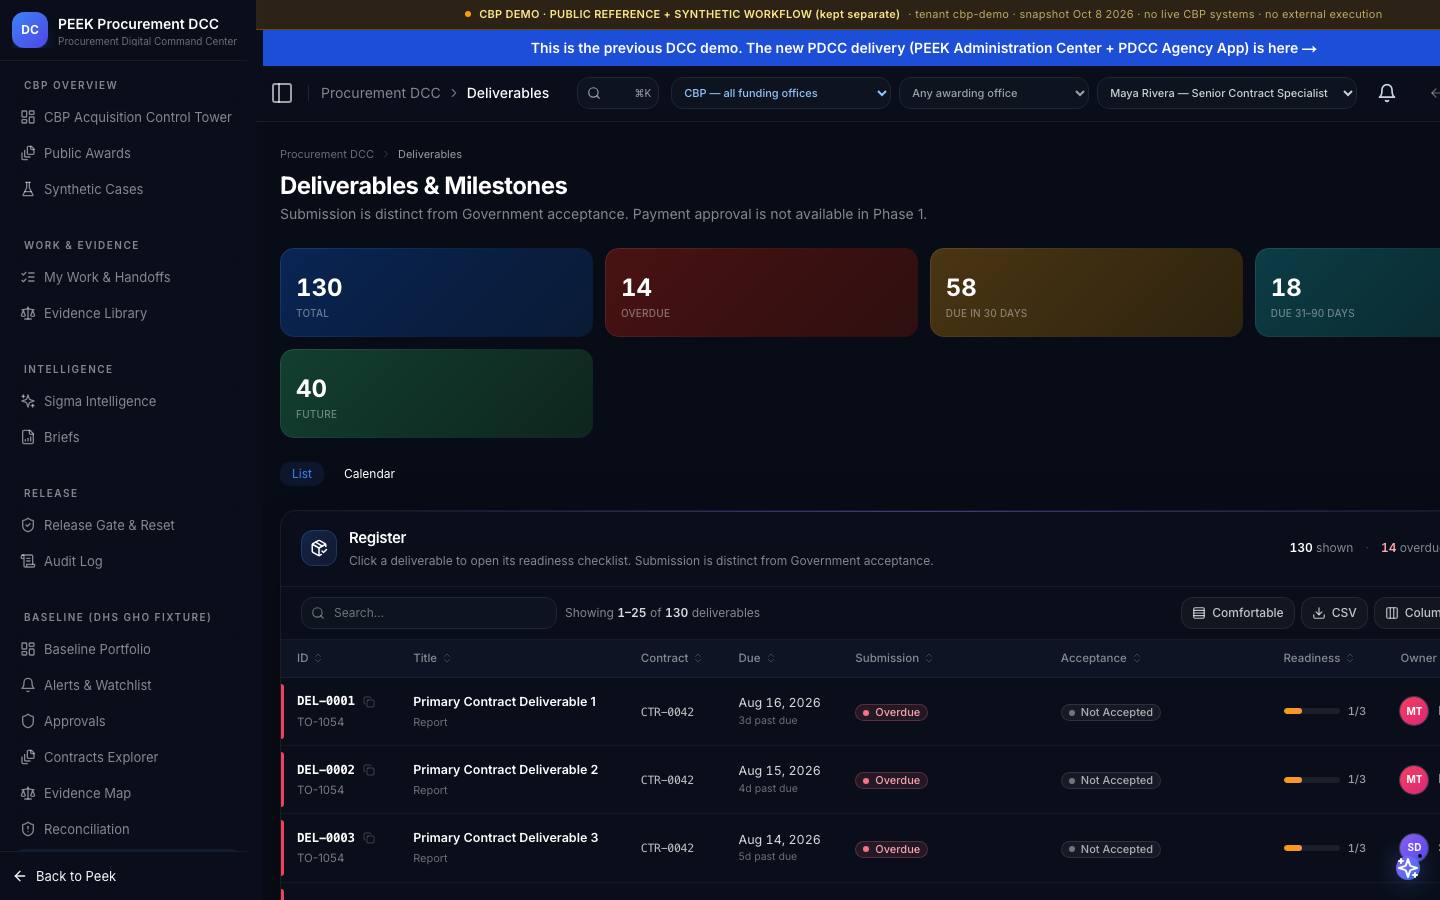The height and width of the screenshot is (900, 1440).
Task: Open the awarding office dropdown
Action: coord(994,93)
